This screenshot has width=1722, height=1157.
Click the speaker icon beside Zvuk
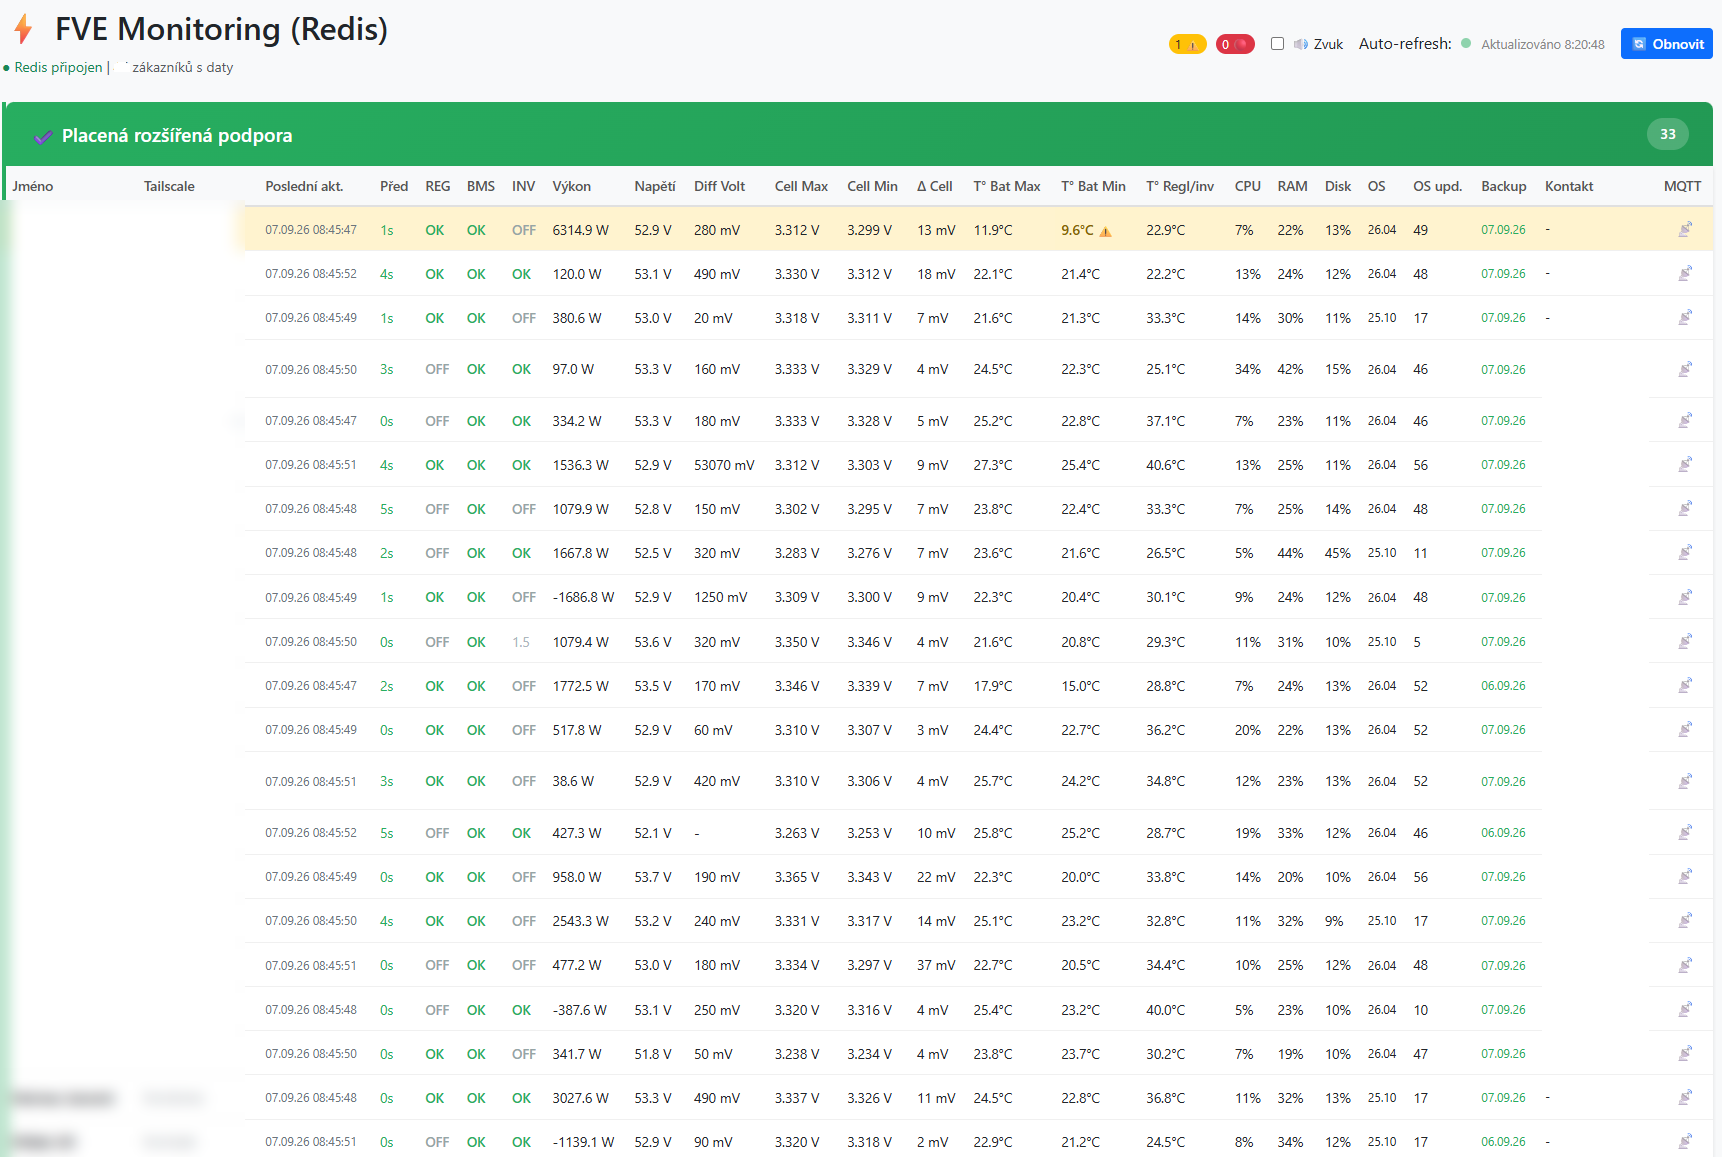1301,44
